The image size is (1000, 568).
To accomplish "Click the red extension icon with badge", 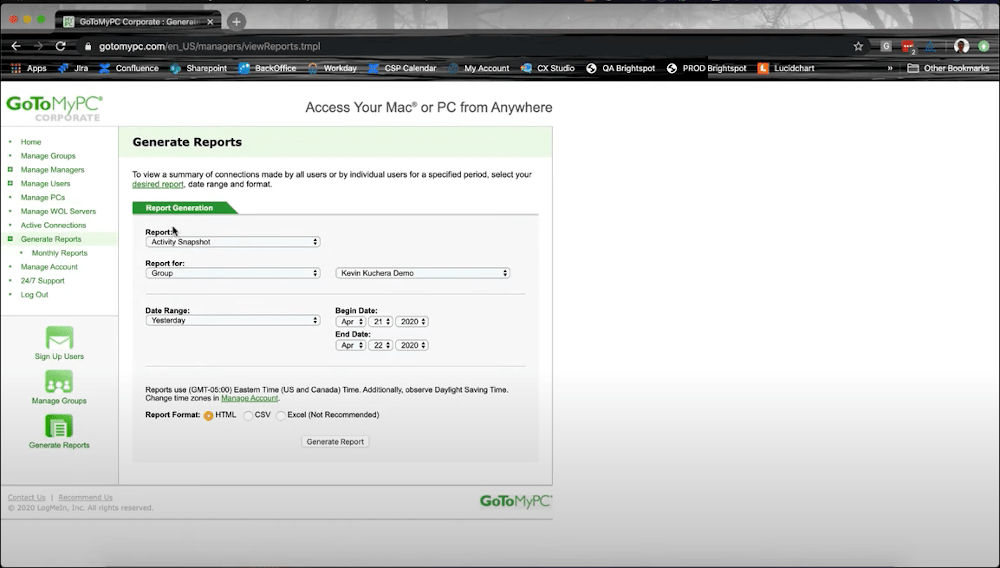I will pos(908,47).
